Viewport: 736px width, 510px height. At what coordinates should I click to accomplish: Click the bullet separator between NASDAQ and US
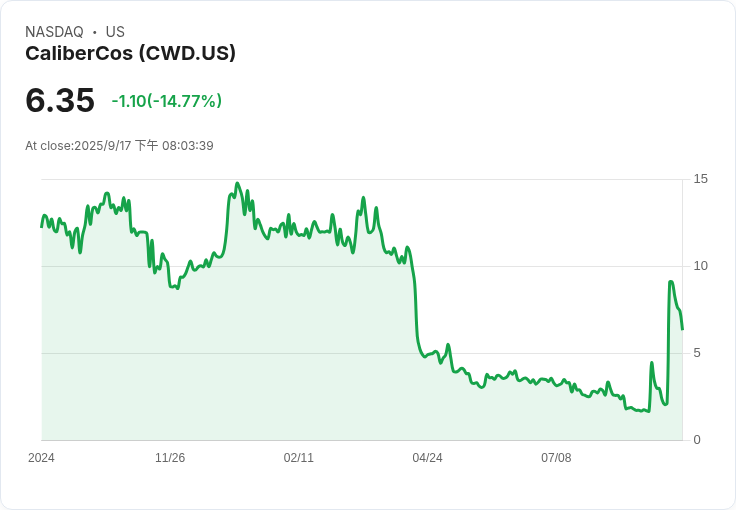[94, 32]
